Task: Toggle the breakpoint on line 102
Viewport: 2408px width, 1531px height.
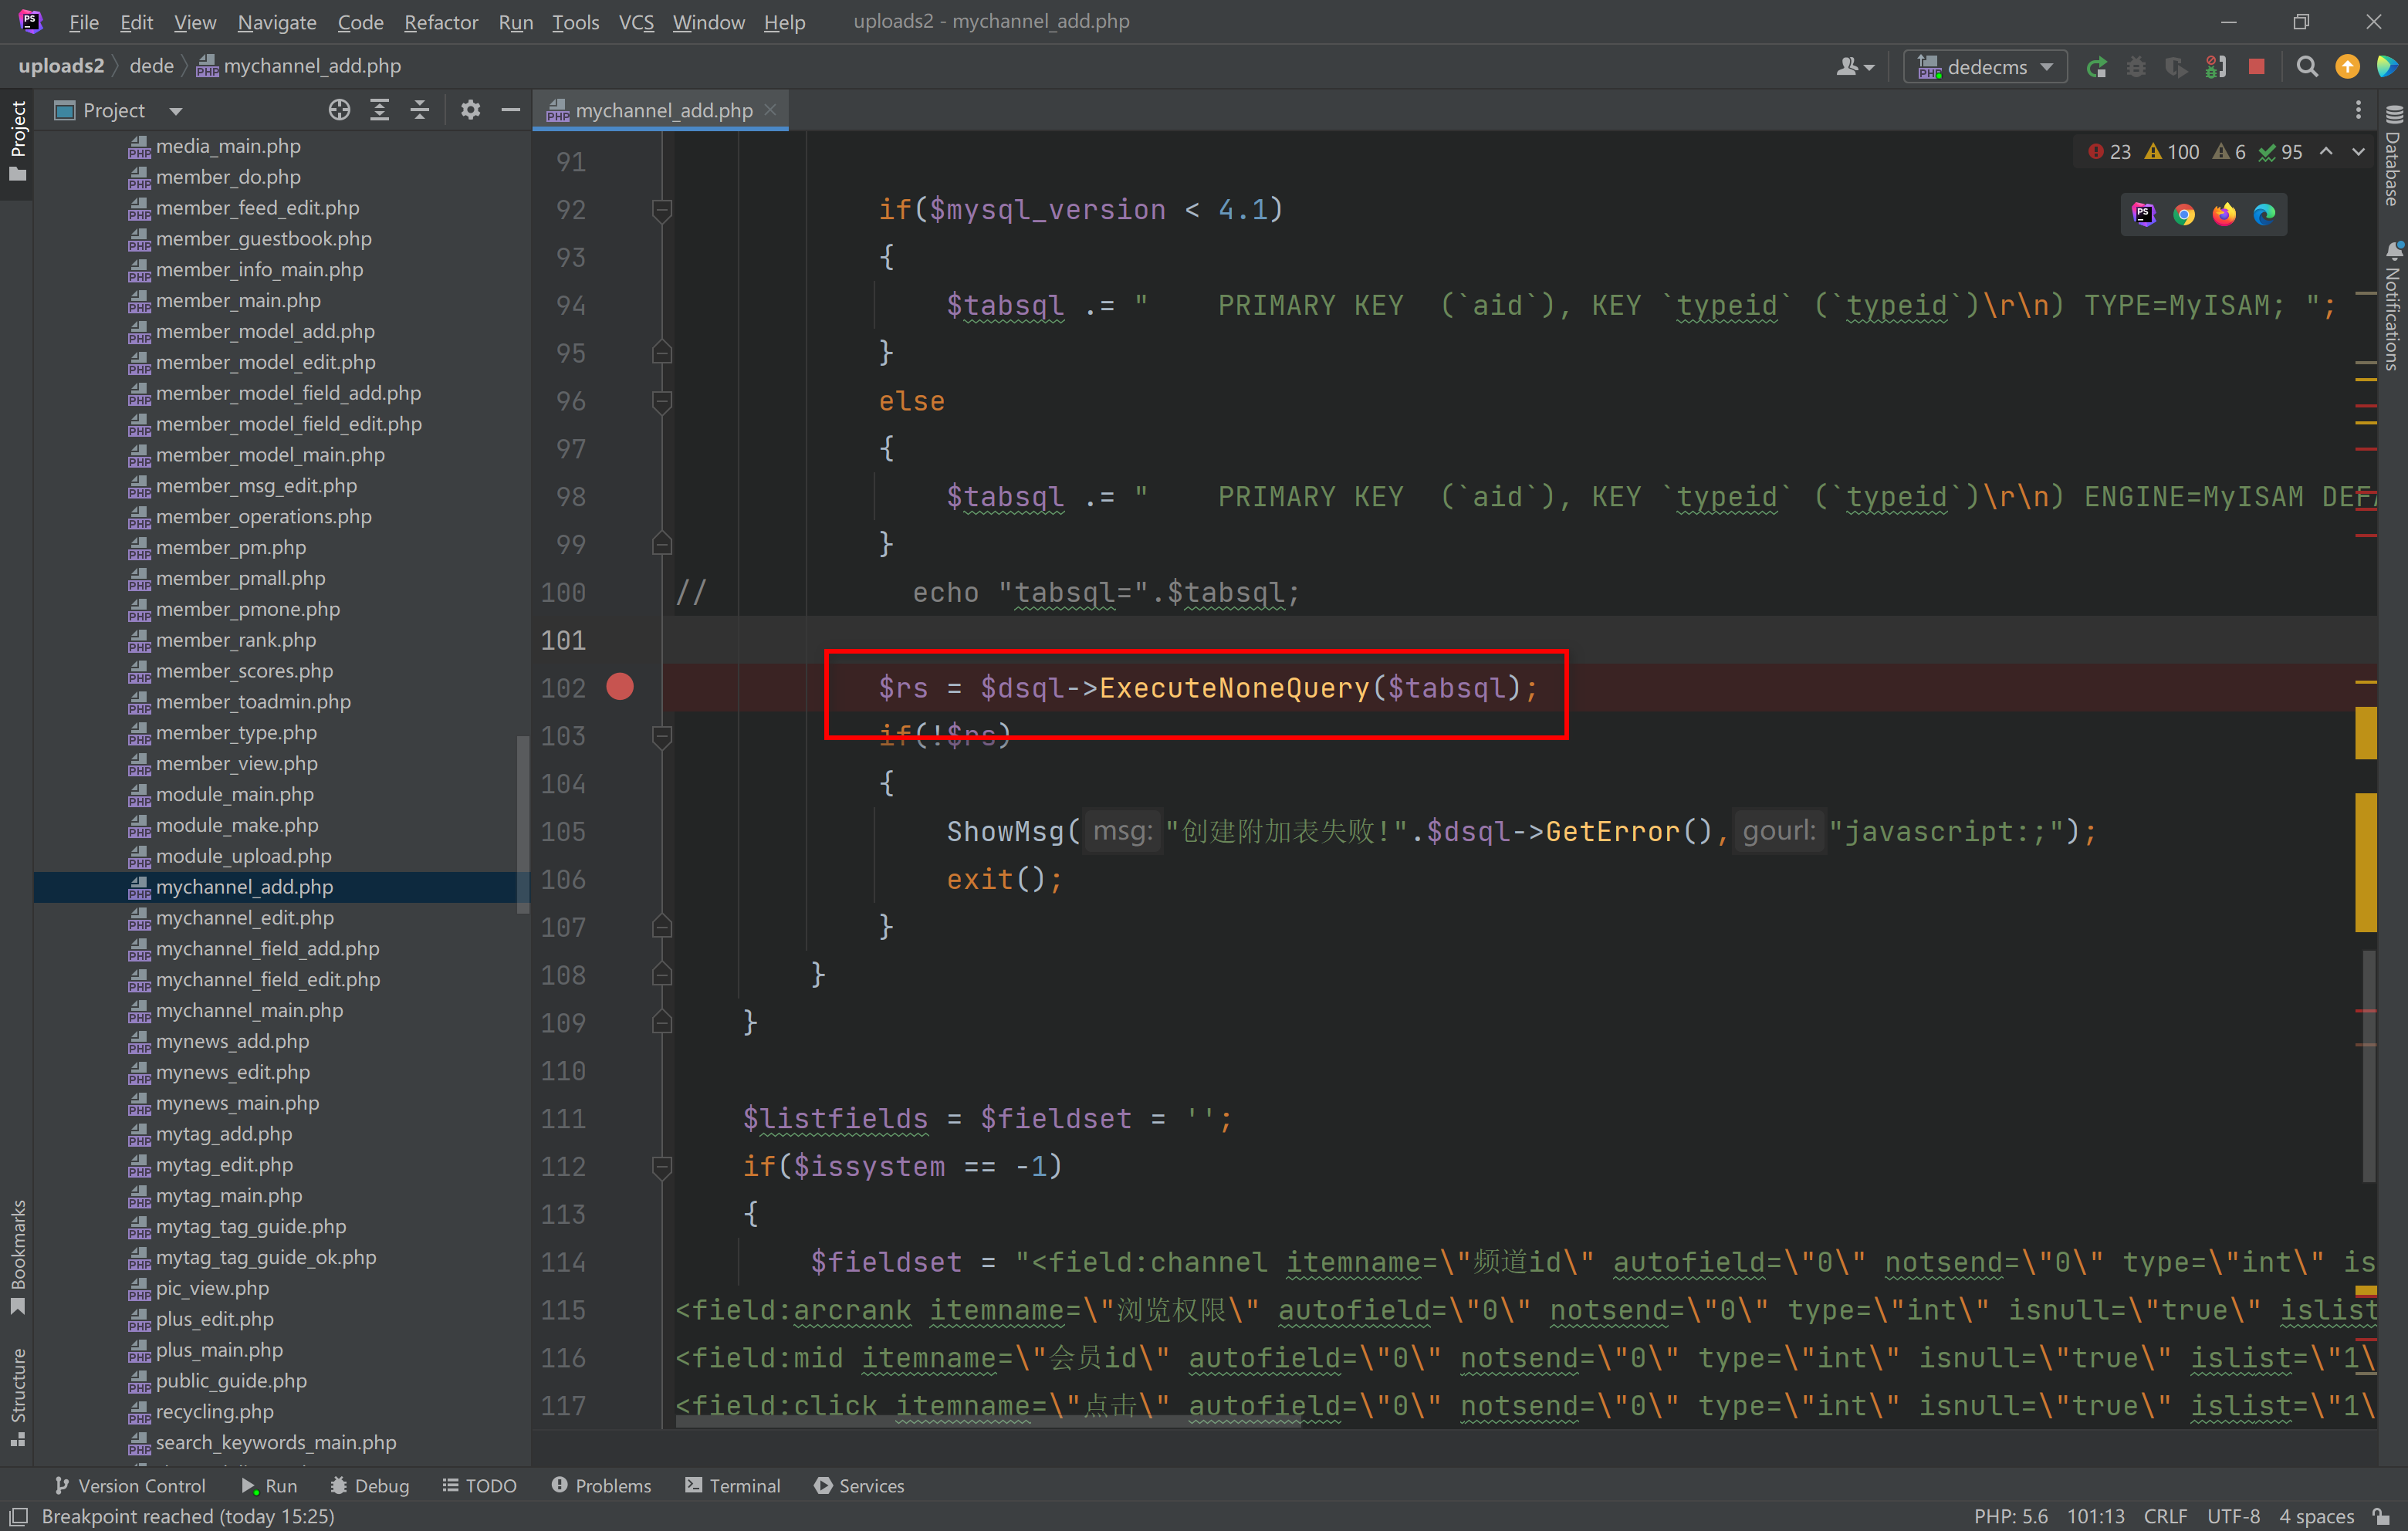Action: pos(620,687)
